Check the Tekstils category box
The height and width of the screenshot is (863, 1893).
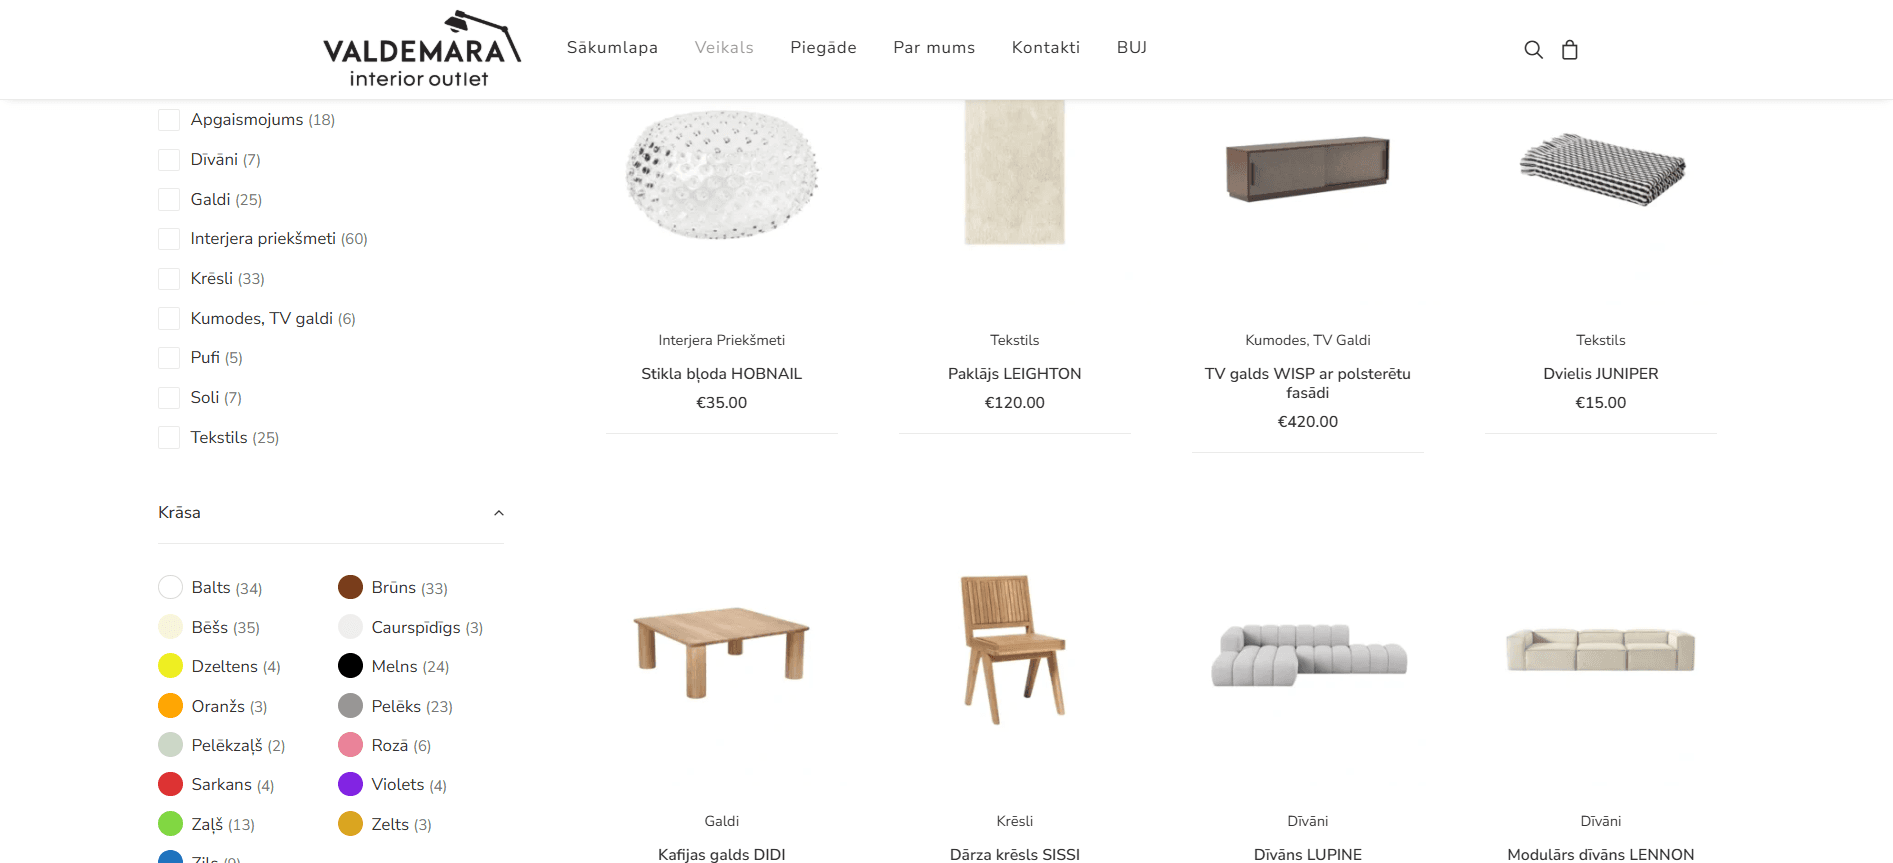169,438
